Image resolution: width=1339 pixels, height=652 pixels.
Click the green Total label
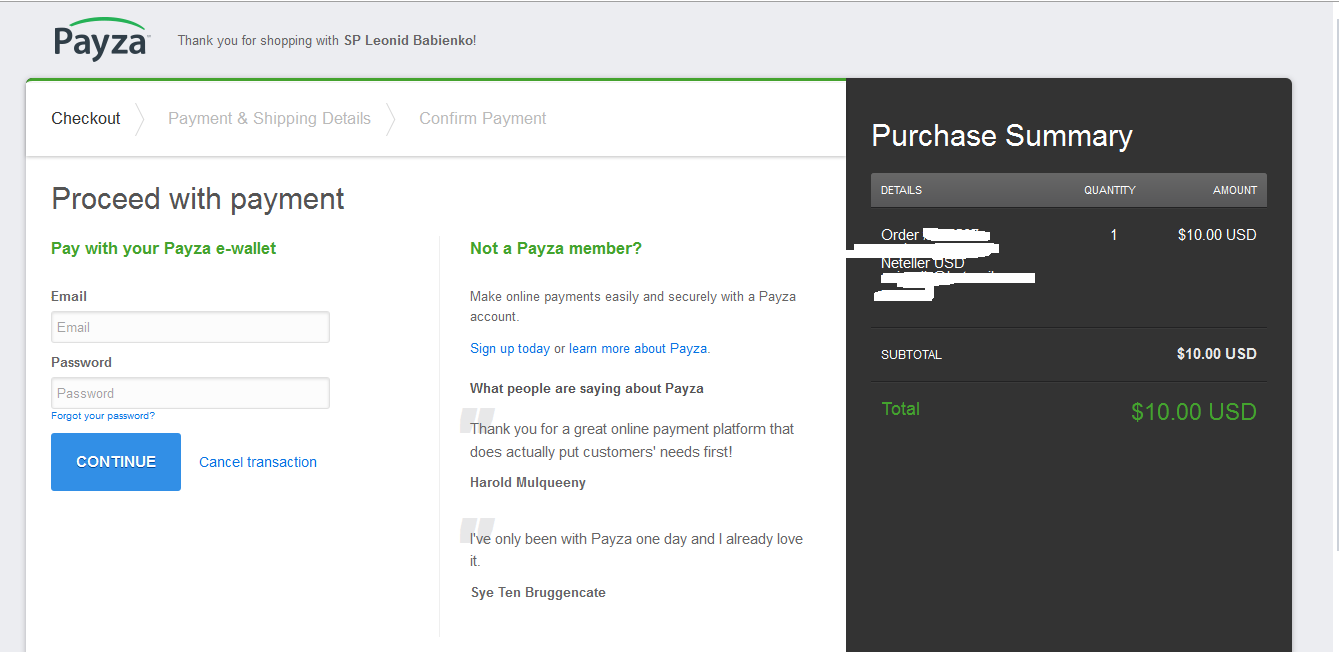901,409
